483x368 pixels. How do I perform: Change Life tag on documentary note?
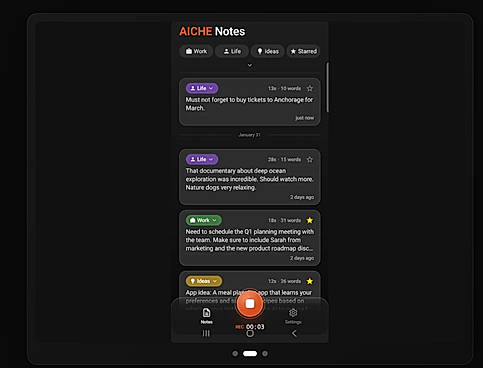[x=202, y=159]
